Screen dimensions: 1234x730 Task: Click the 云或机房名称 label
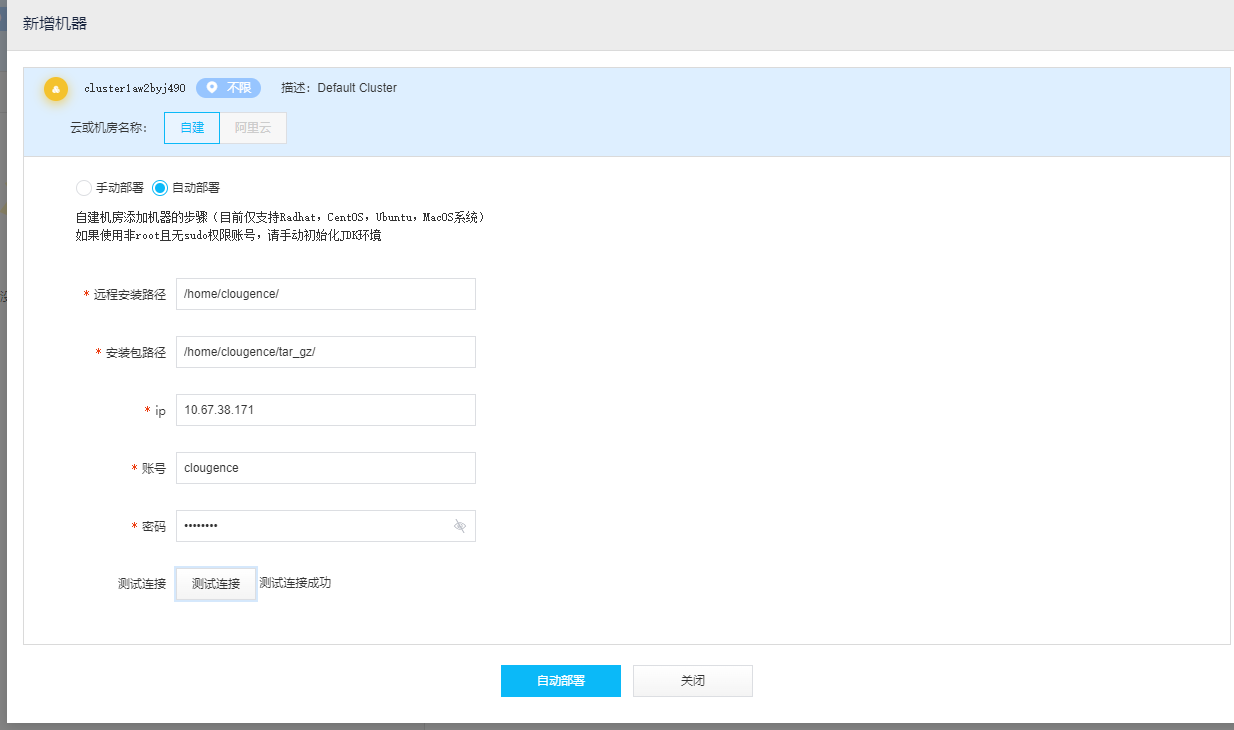click(x=108, y=128)
